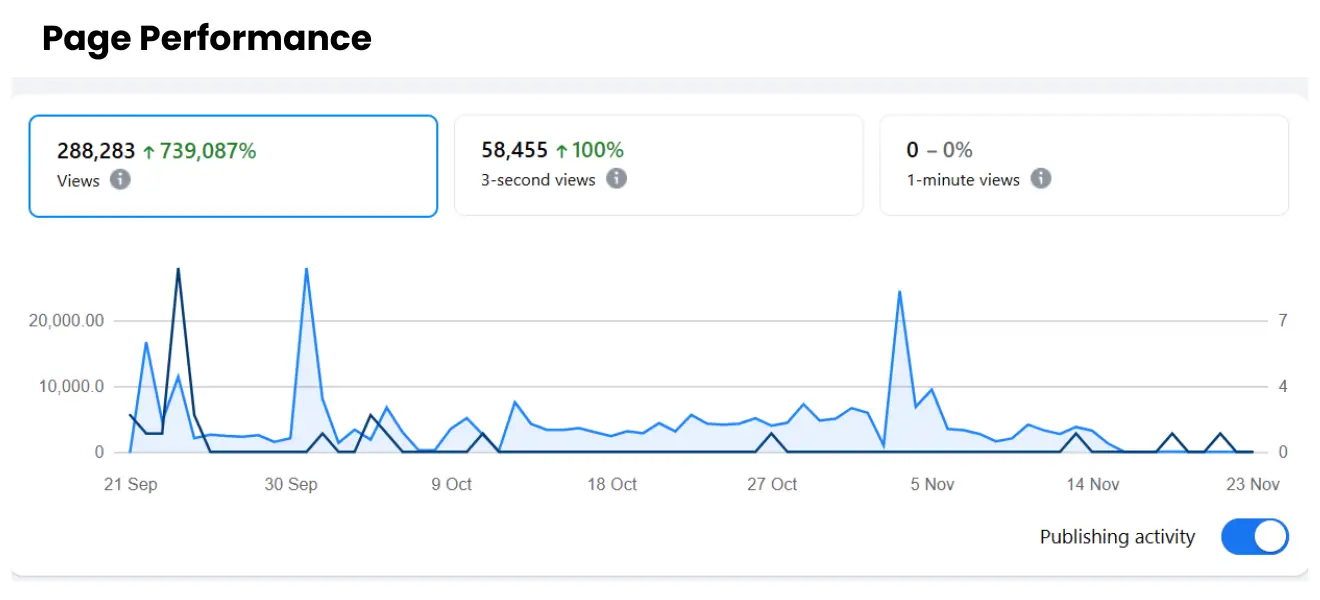Click the info icon next to 1-minute views
1320x600 pixels.
pos(1041,179)
